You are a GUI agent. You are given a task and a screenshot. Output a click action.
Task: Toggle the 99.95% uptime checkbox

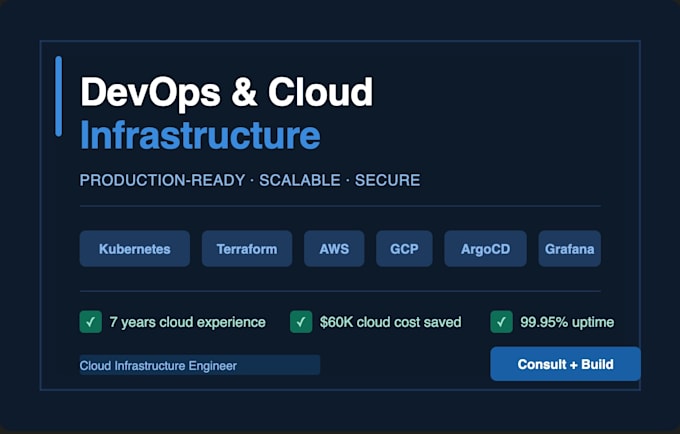[501, 322]
